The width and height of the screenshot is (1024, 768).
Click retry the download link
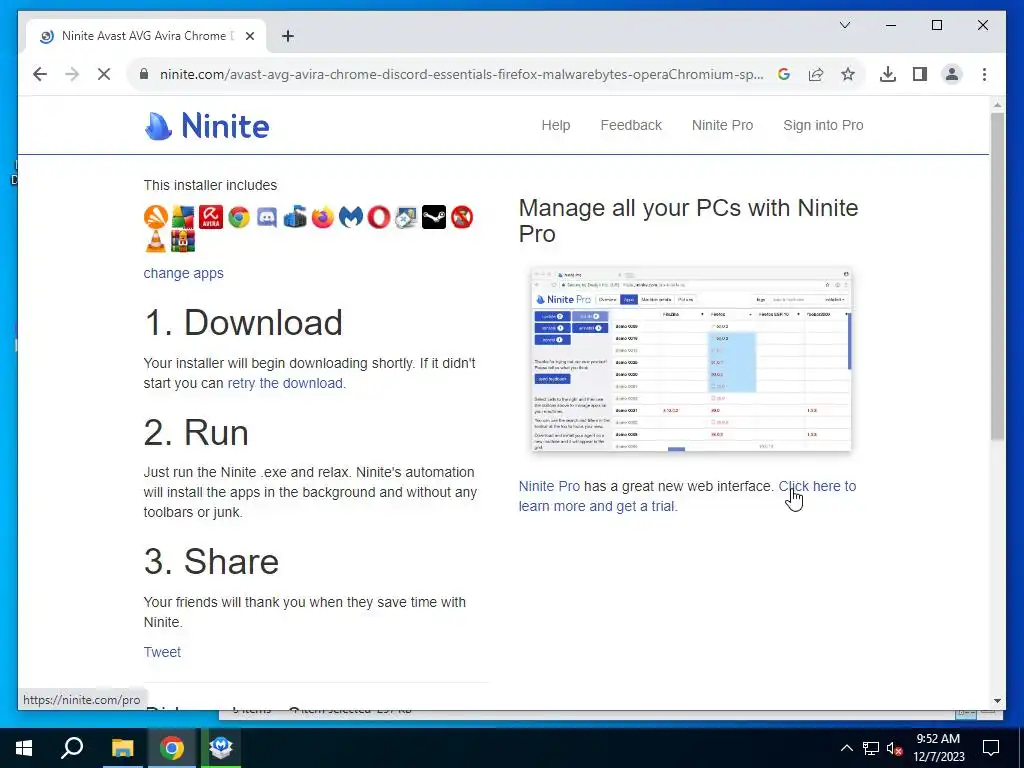[285, 383]
